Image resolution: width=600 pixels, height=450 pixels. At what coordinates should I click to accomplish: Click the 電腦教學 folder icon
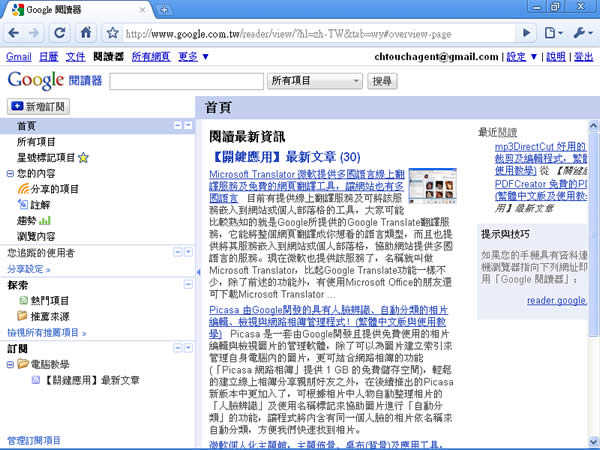click(x=23, y=364)
